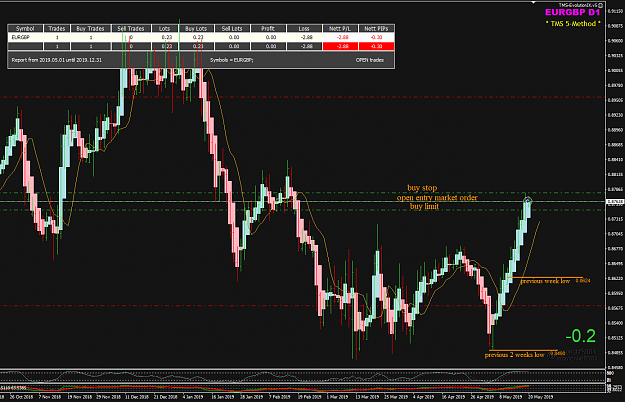Click the 'previous week low' label
625x402 pixels.
(x=545, y=281)
